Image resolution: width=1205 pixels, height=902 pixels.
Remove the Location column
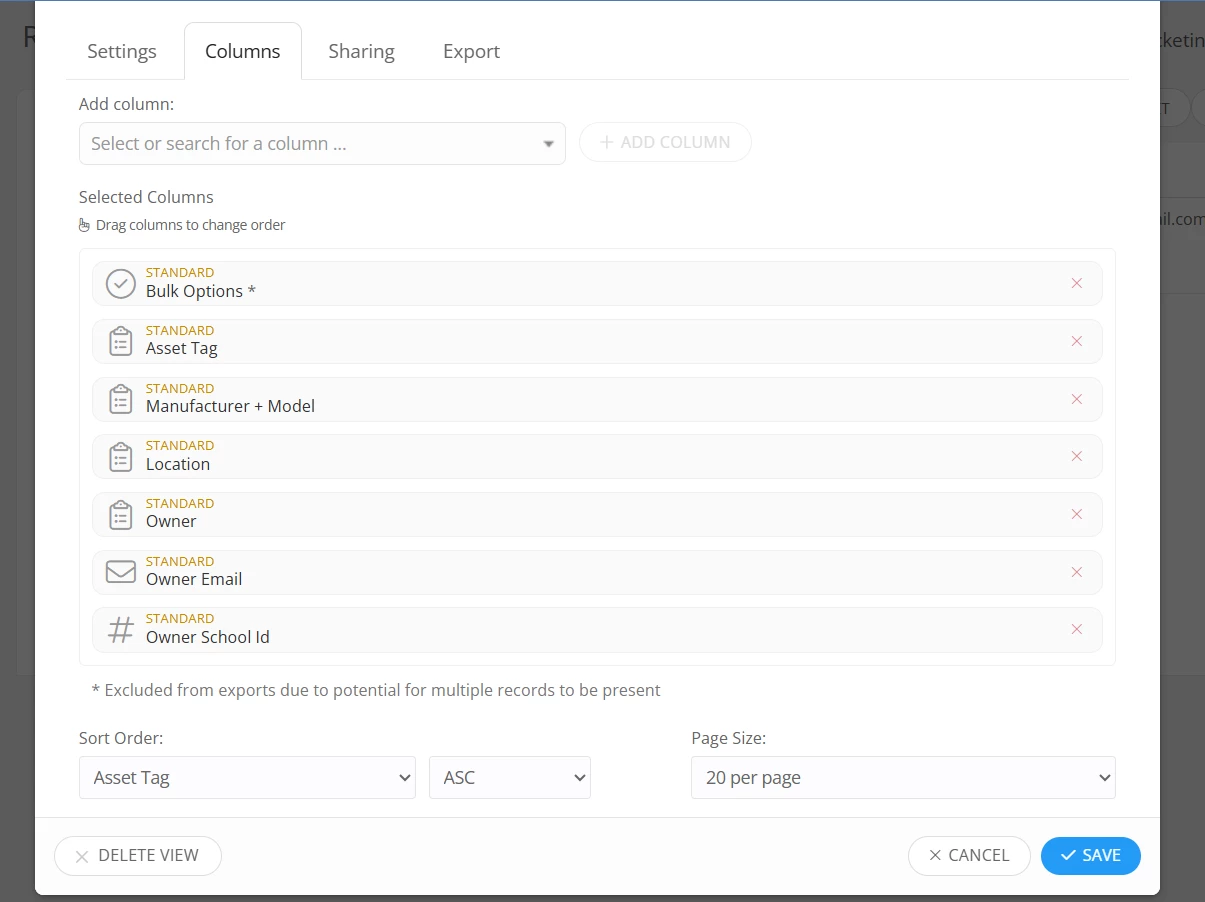tap(1077, 456)
